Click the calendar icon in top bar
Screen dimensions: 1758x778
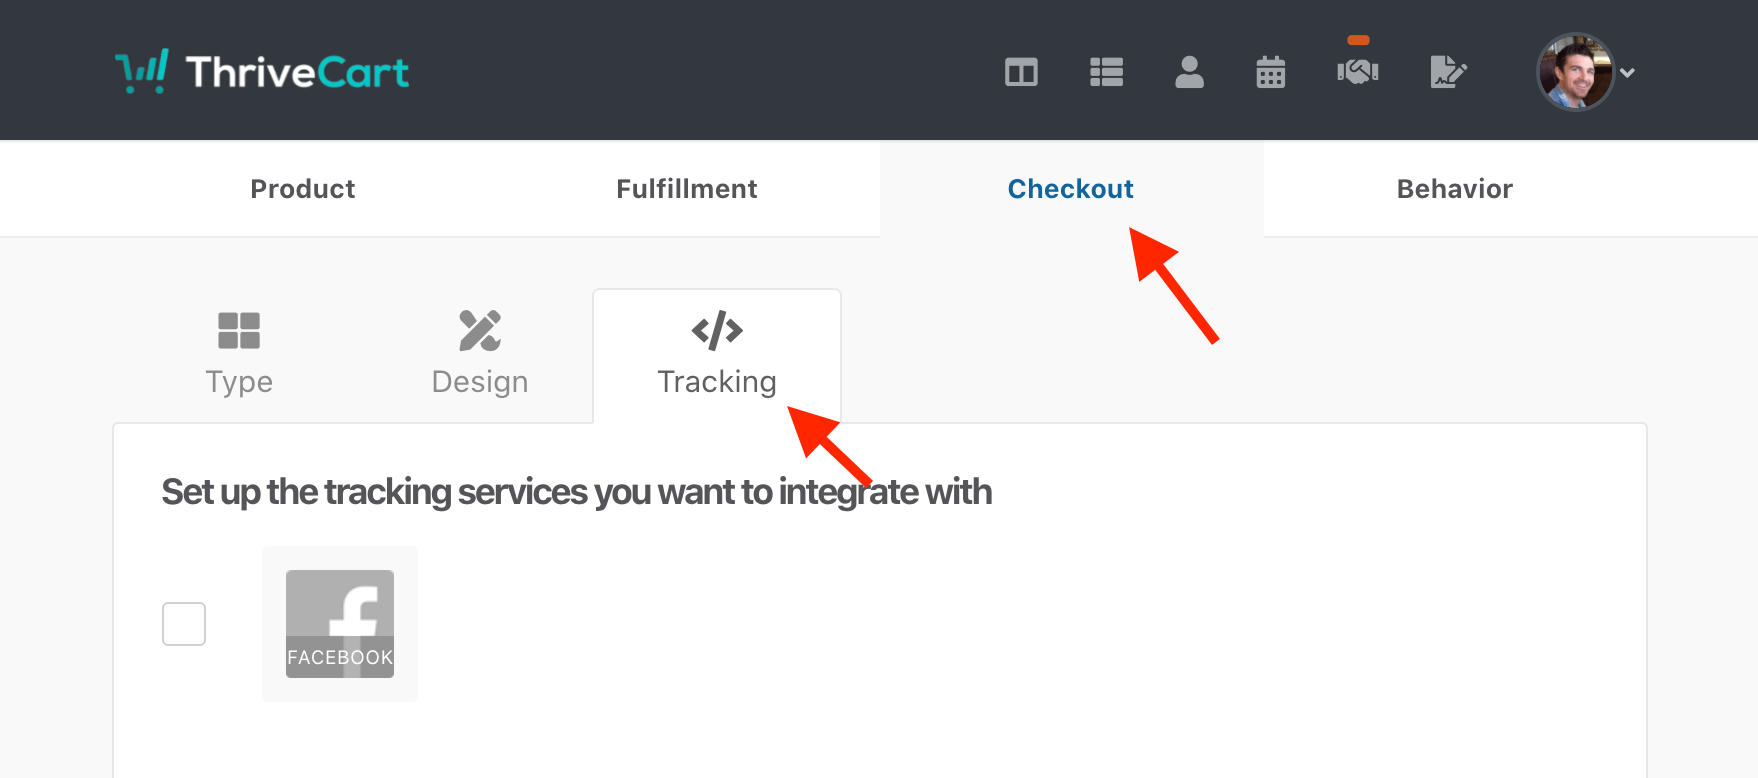point(1271,72)
